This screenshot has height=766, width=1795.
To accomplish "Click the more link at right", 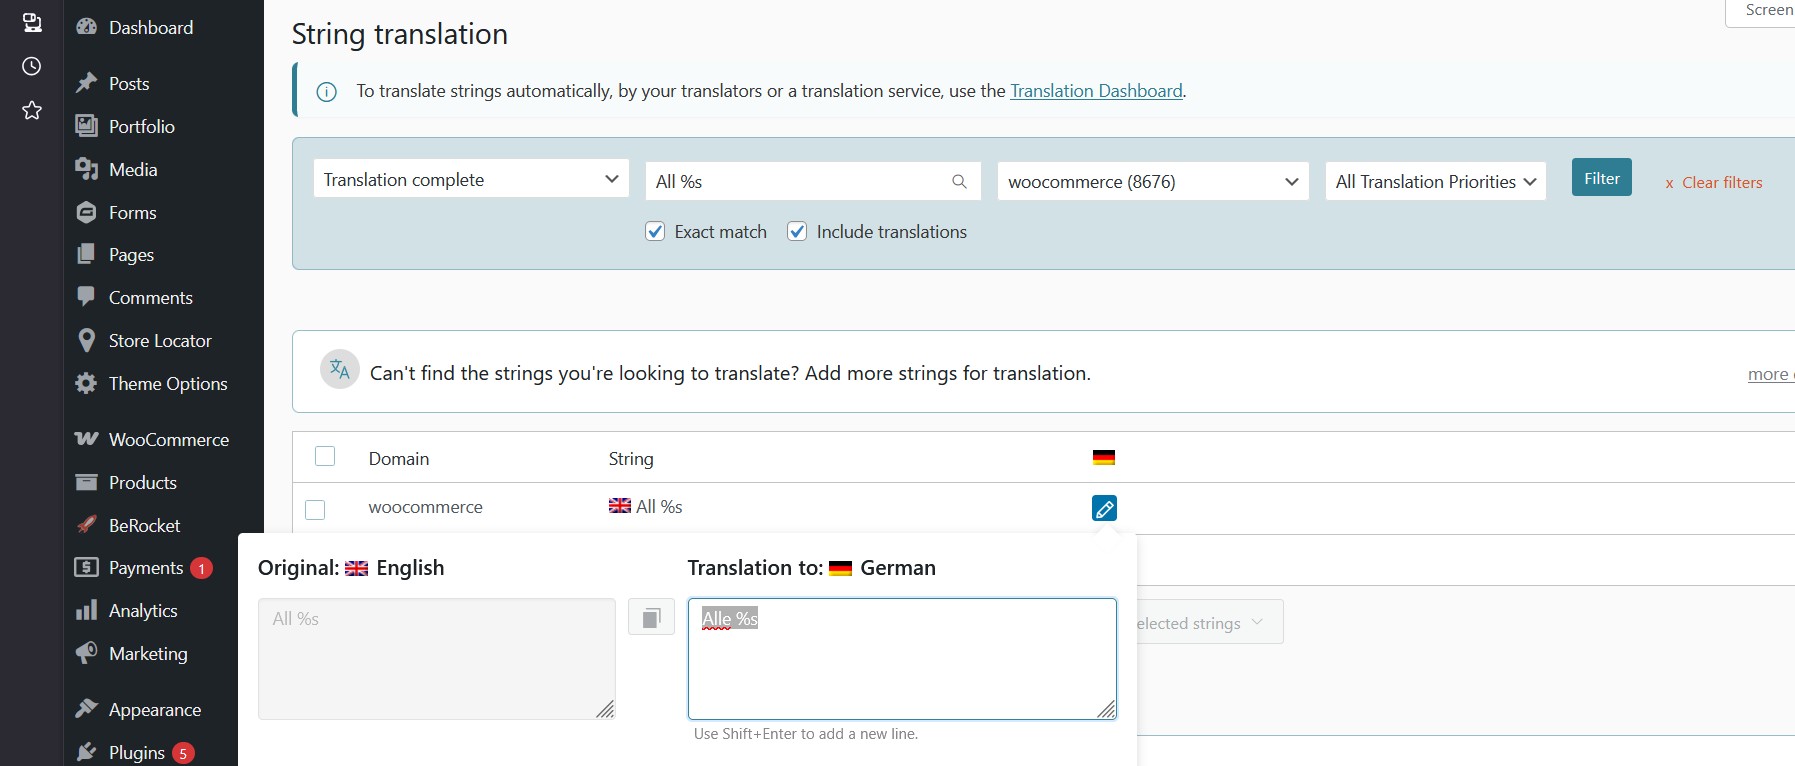I will pyautogui.click(x=1770, y=374).
